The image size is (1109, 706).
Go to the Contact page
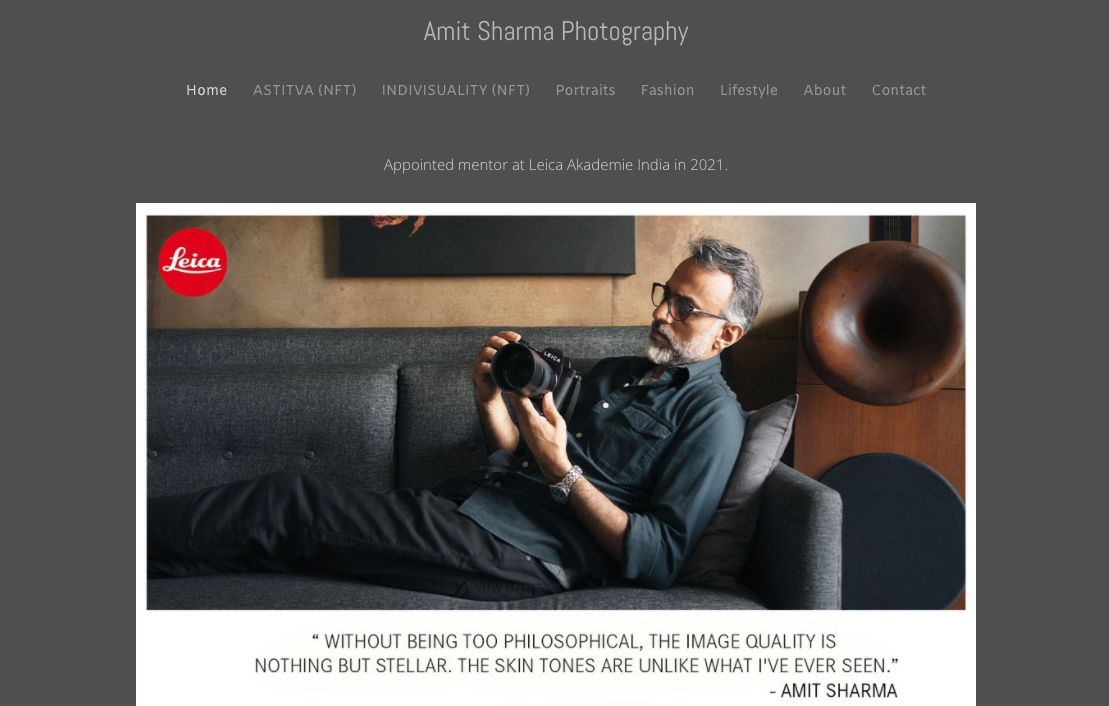899,90
